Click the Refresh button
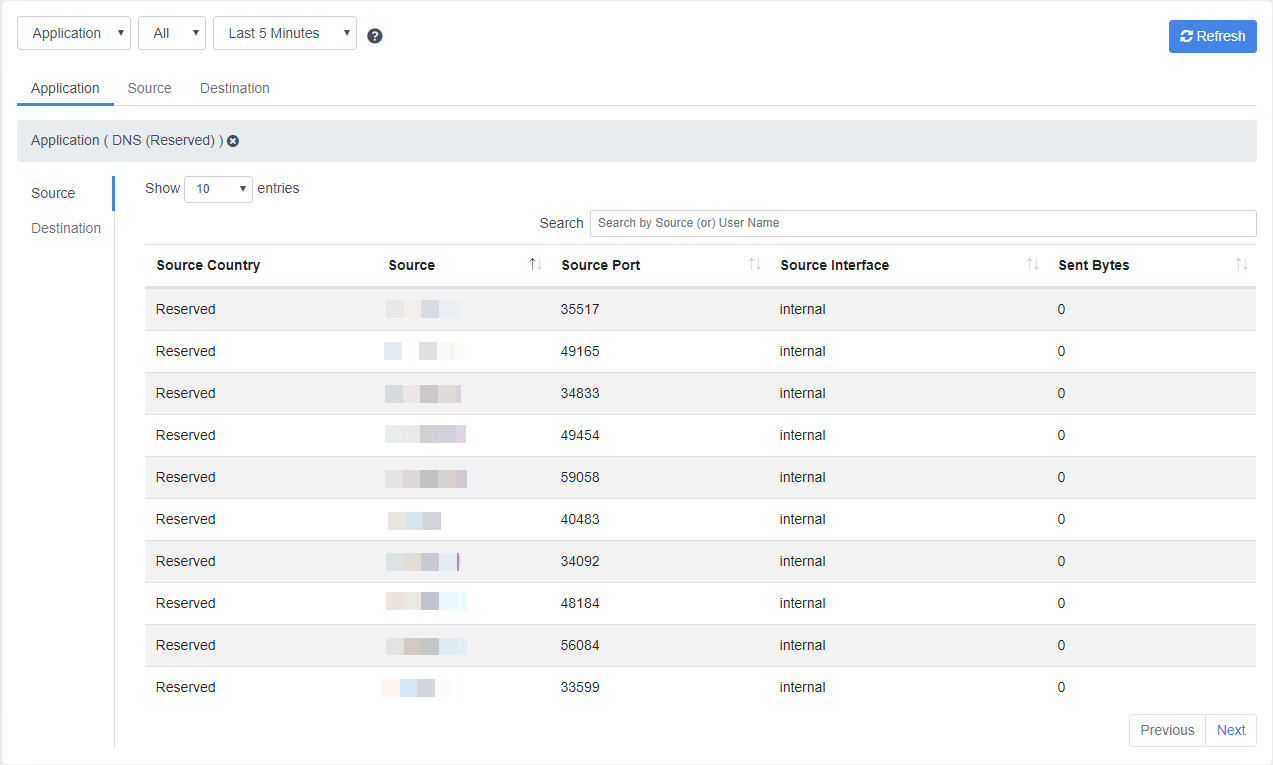 [x=1213, y=36]
